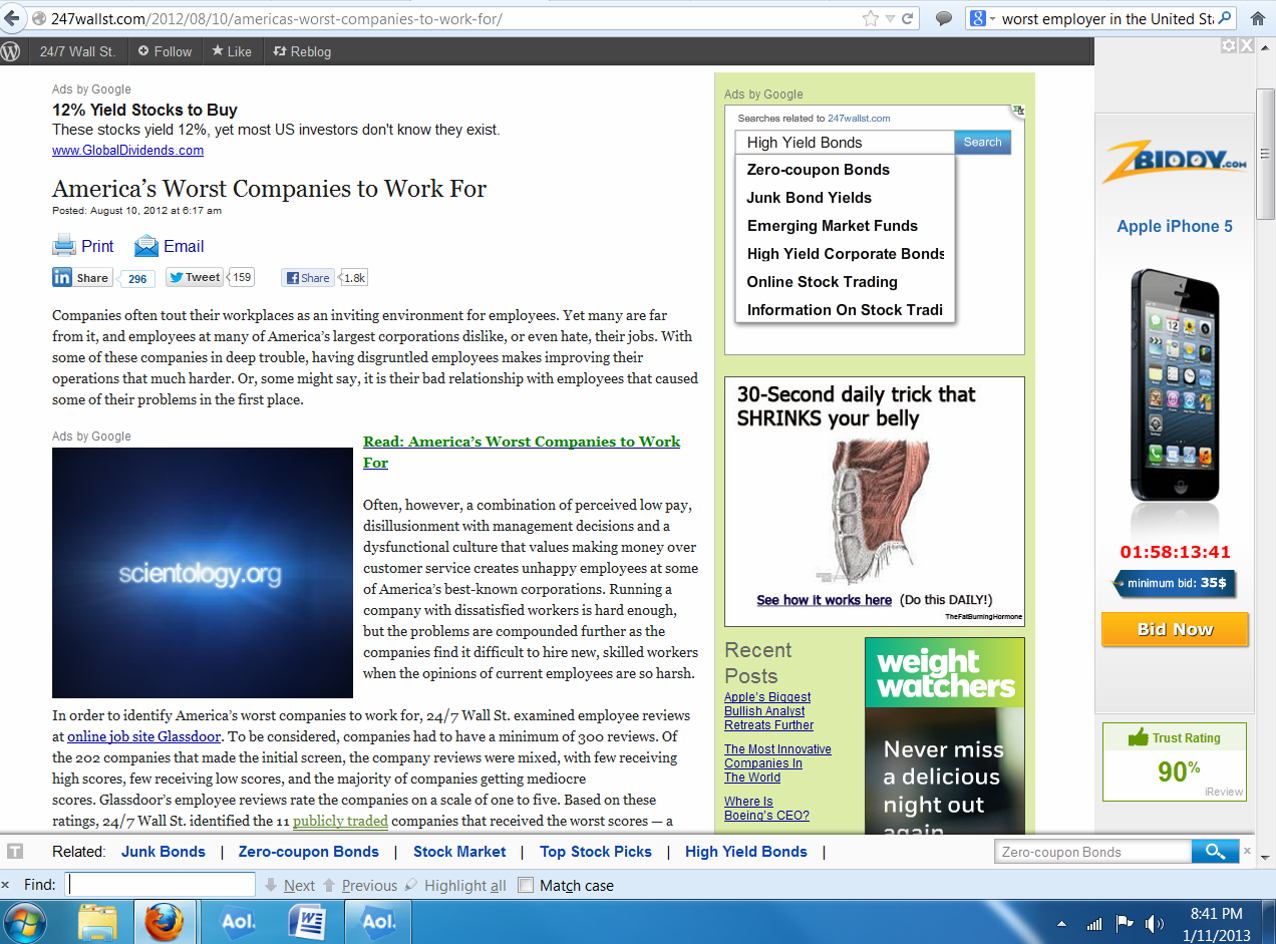Open the sidebar ad settings gear icon
The height and width of the screenshot is (944, 1276).
pyautogui.click(x=1228, y=46)
